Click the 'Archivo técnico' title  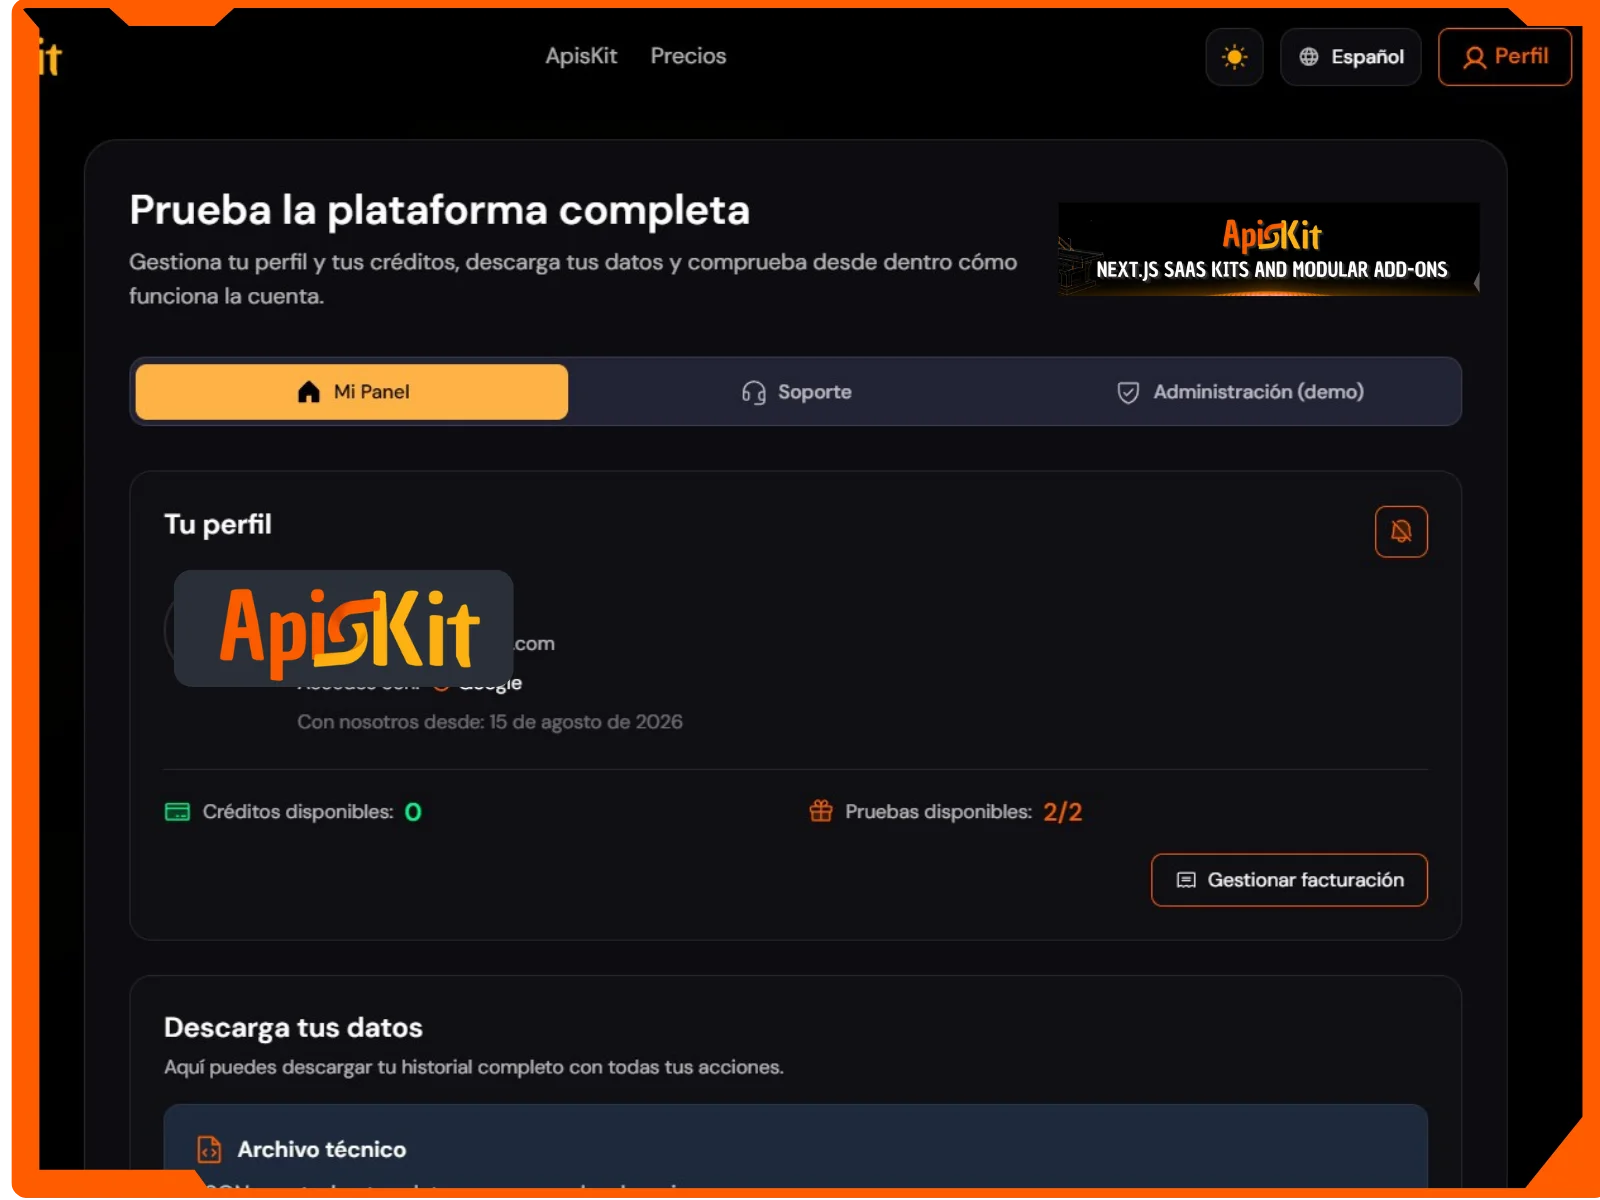pos(322,1150)
